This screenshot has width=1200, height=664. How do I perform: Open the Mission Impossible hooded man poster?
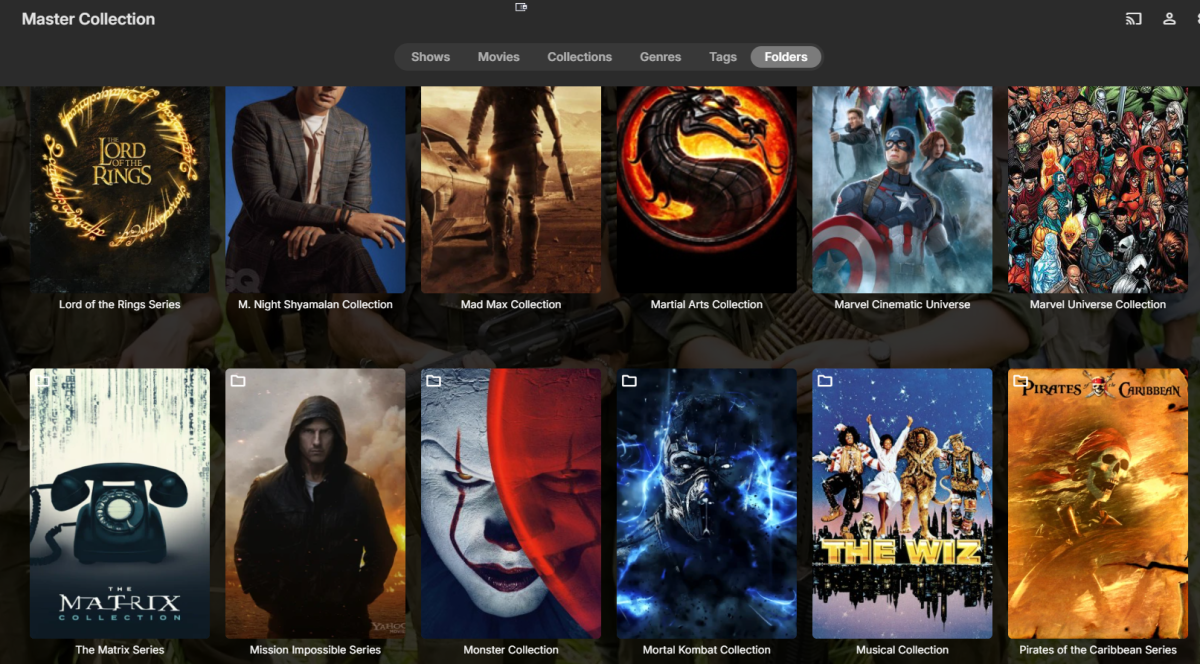tap(315, 503)
